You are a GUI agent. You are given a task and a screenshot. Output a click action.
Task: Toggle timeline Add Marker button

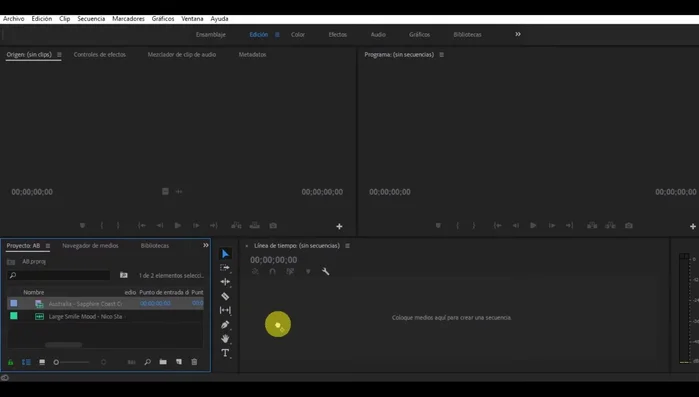[308, 271]
